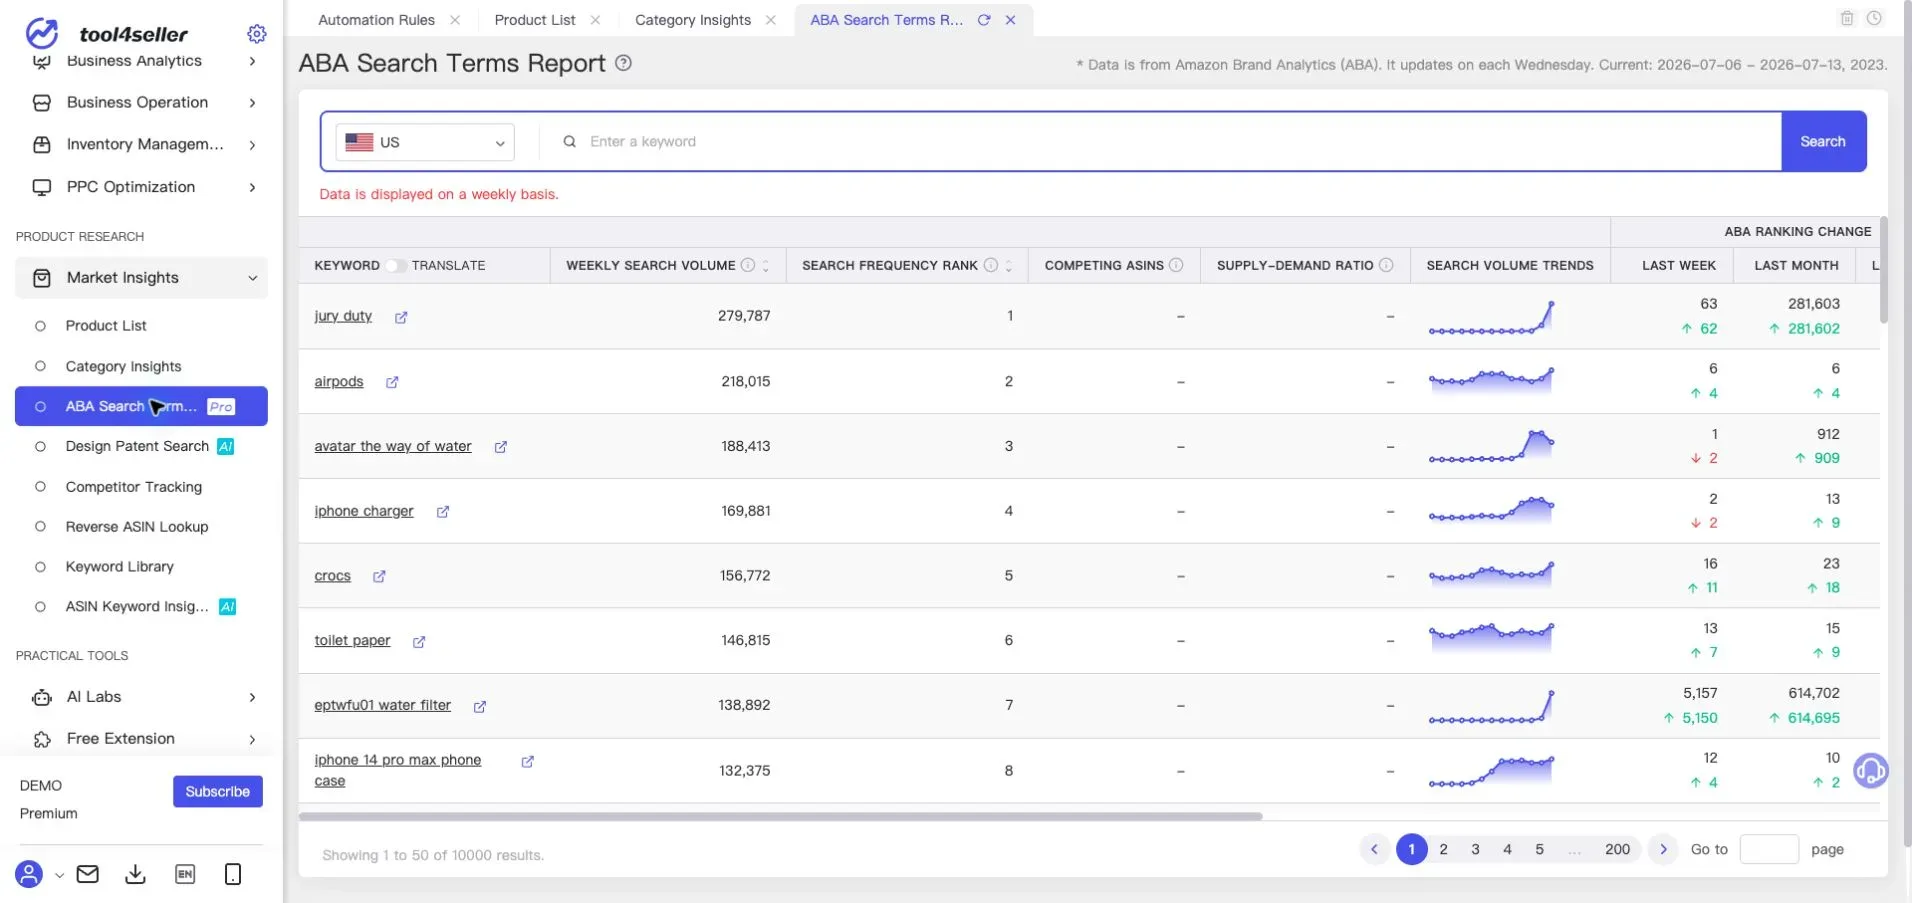The image size is (1912, 903).
Task: Click info icon next to Supply-Demand Ratio
Action: (x=1386, y=265)
